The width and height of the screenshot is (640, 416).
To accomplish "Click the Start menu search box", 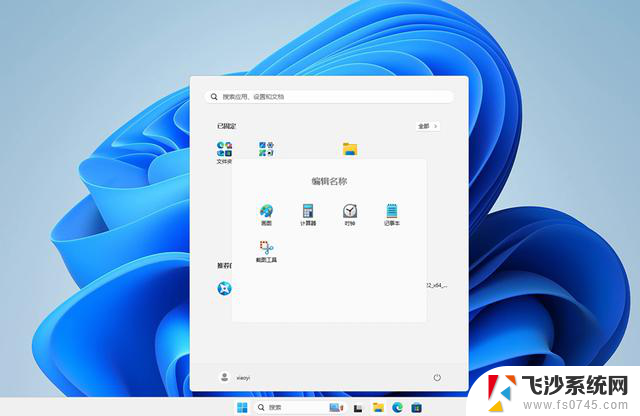I will pyautogui.click(x=329, y=97).
